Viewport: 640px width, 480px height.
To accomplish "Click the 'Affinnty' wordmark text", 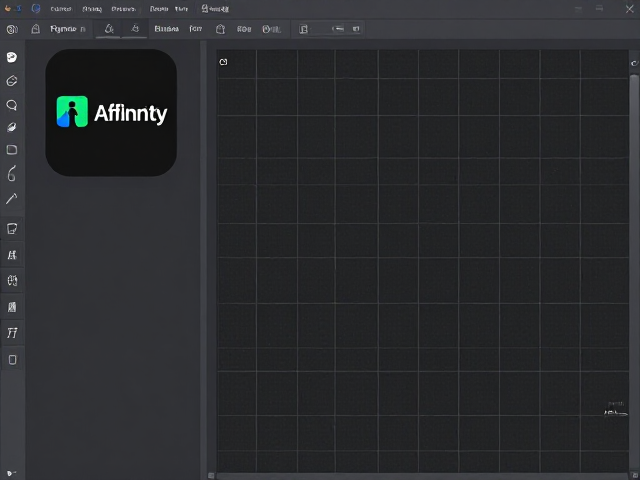I will point(131,113).
